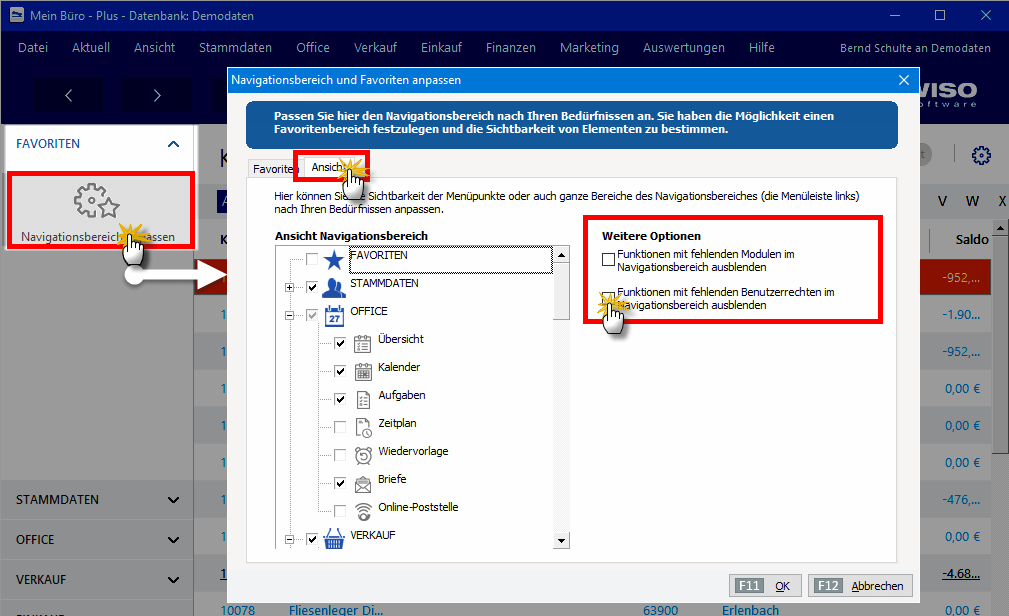The height and width of the screenshot is (616, 1009).
Task: Click the Online-Poststelle wifi icon
Action: point(363,511)
